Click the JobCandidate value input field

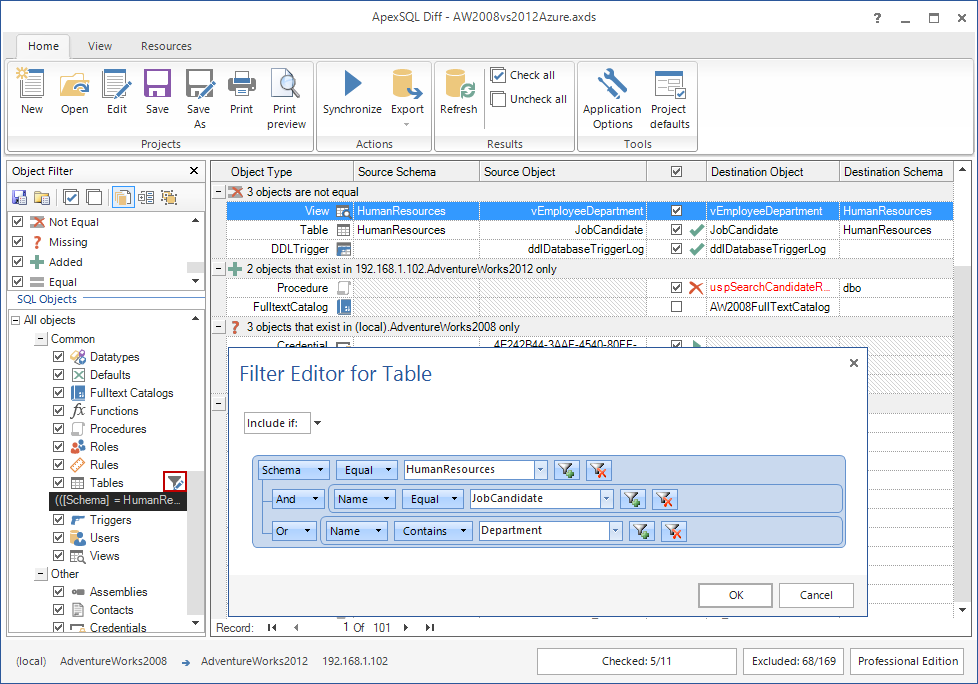535,499
